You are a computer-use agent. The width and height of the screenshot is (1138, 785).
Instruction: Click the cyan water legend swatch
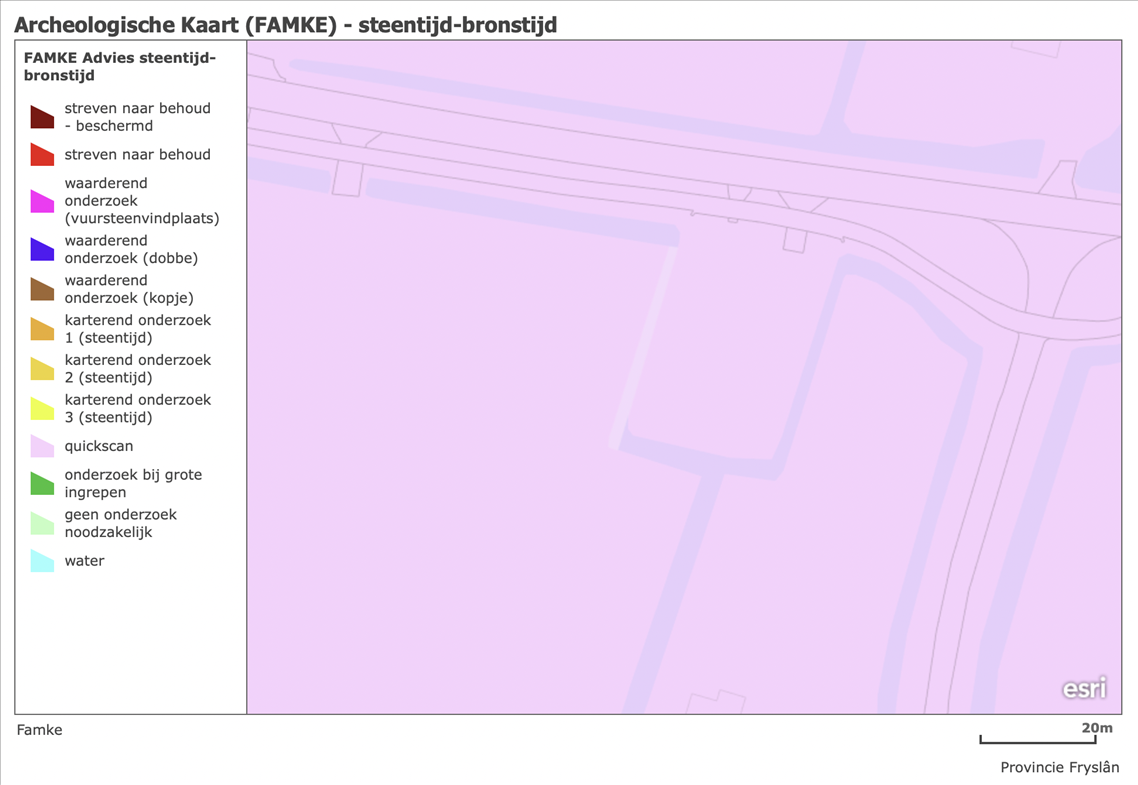click(x=42, y=561)
